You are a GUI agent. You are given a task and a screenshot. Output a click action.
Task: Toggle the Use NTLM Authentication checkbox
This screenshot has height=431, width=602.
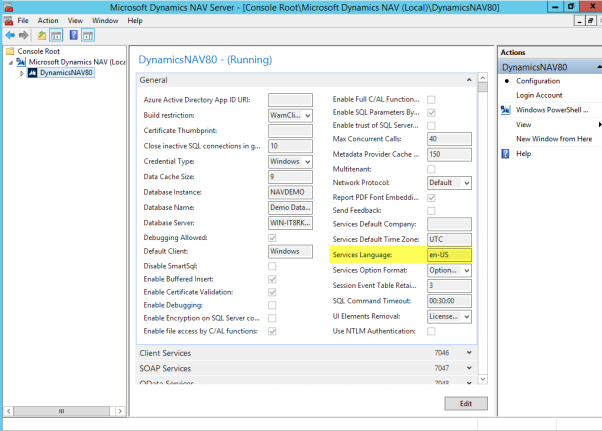(x=432, y=331)
